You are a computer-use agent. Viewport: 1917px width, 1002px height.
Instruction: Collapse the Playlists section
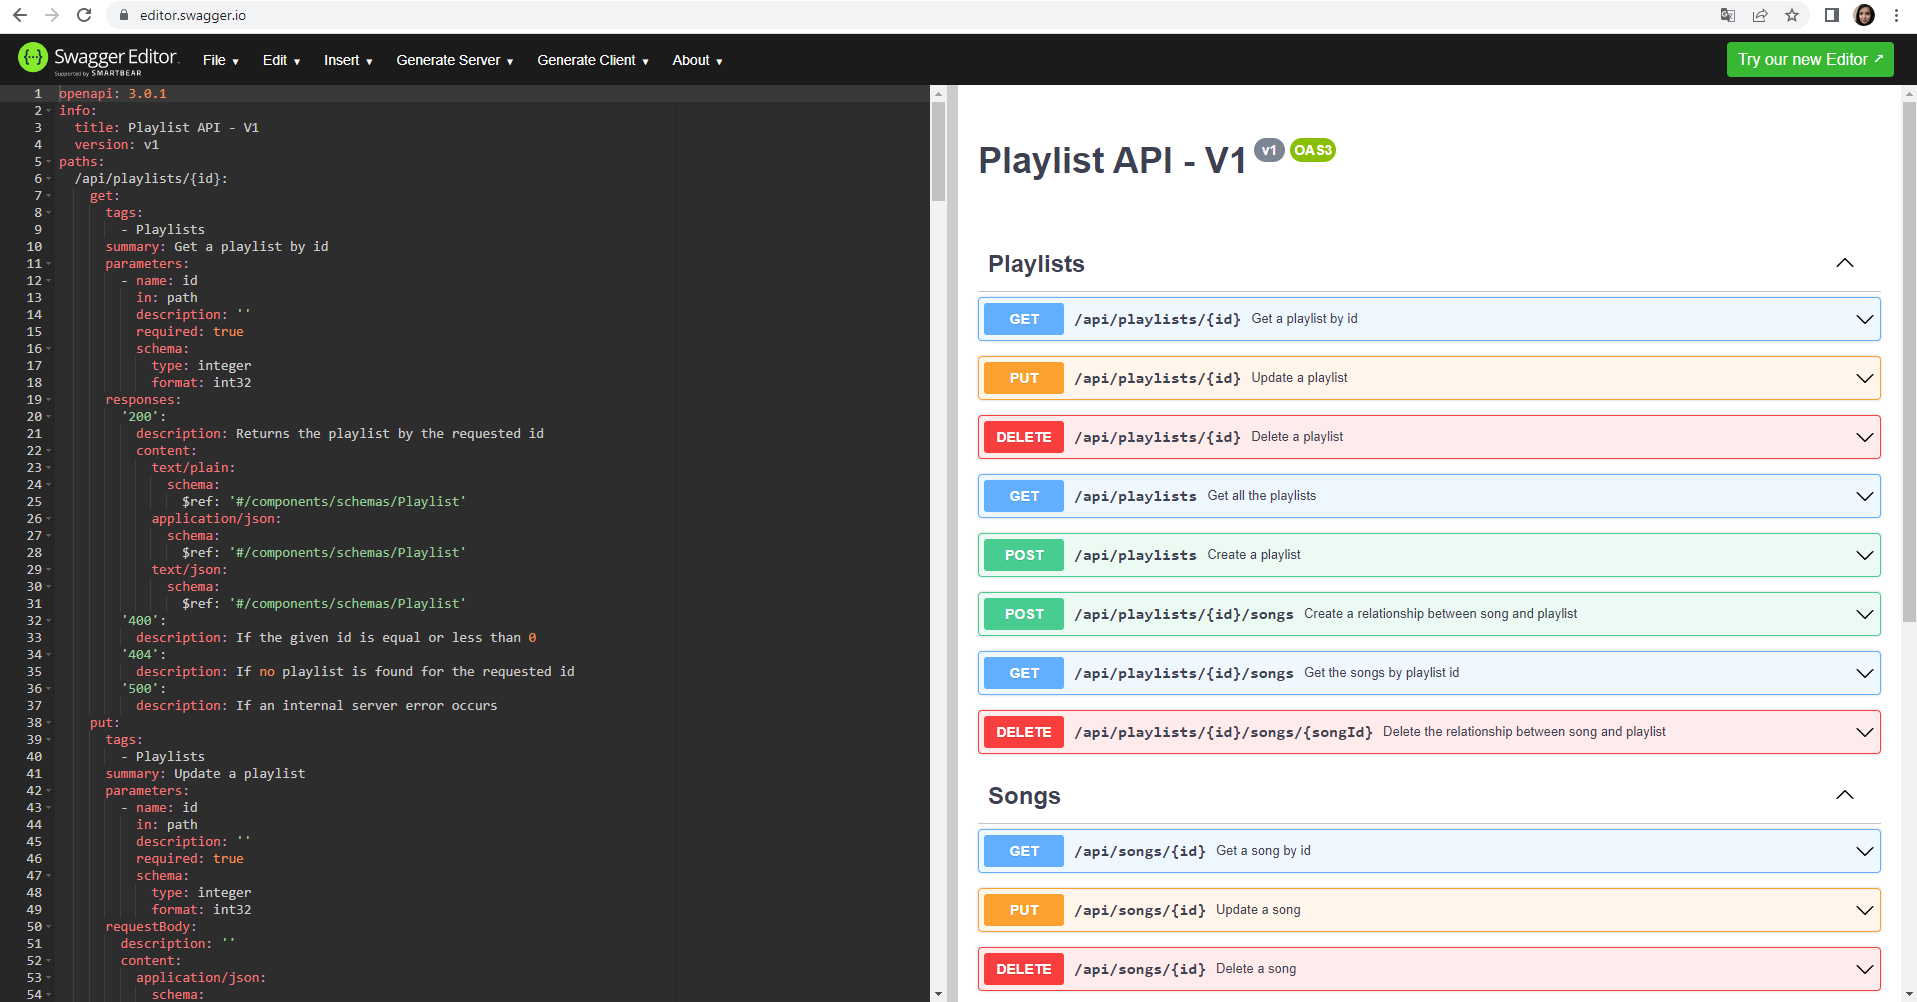click(1845, 263)
